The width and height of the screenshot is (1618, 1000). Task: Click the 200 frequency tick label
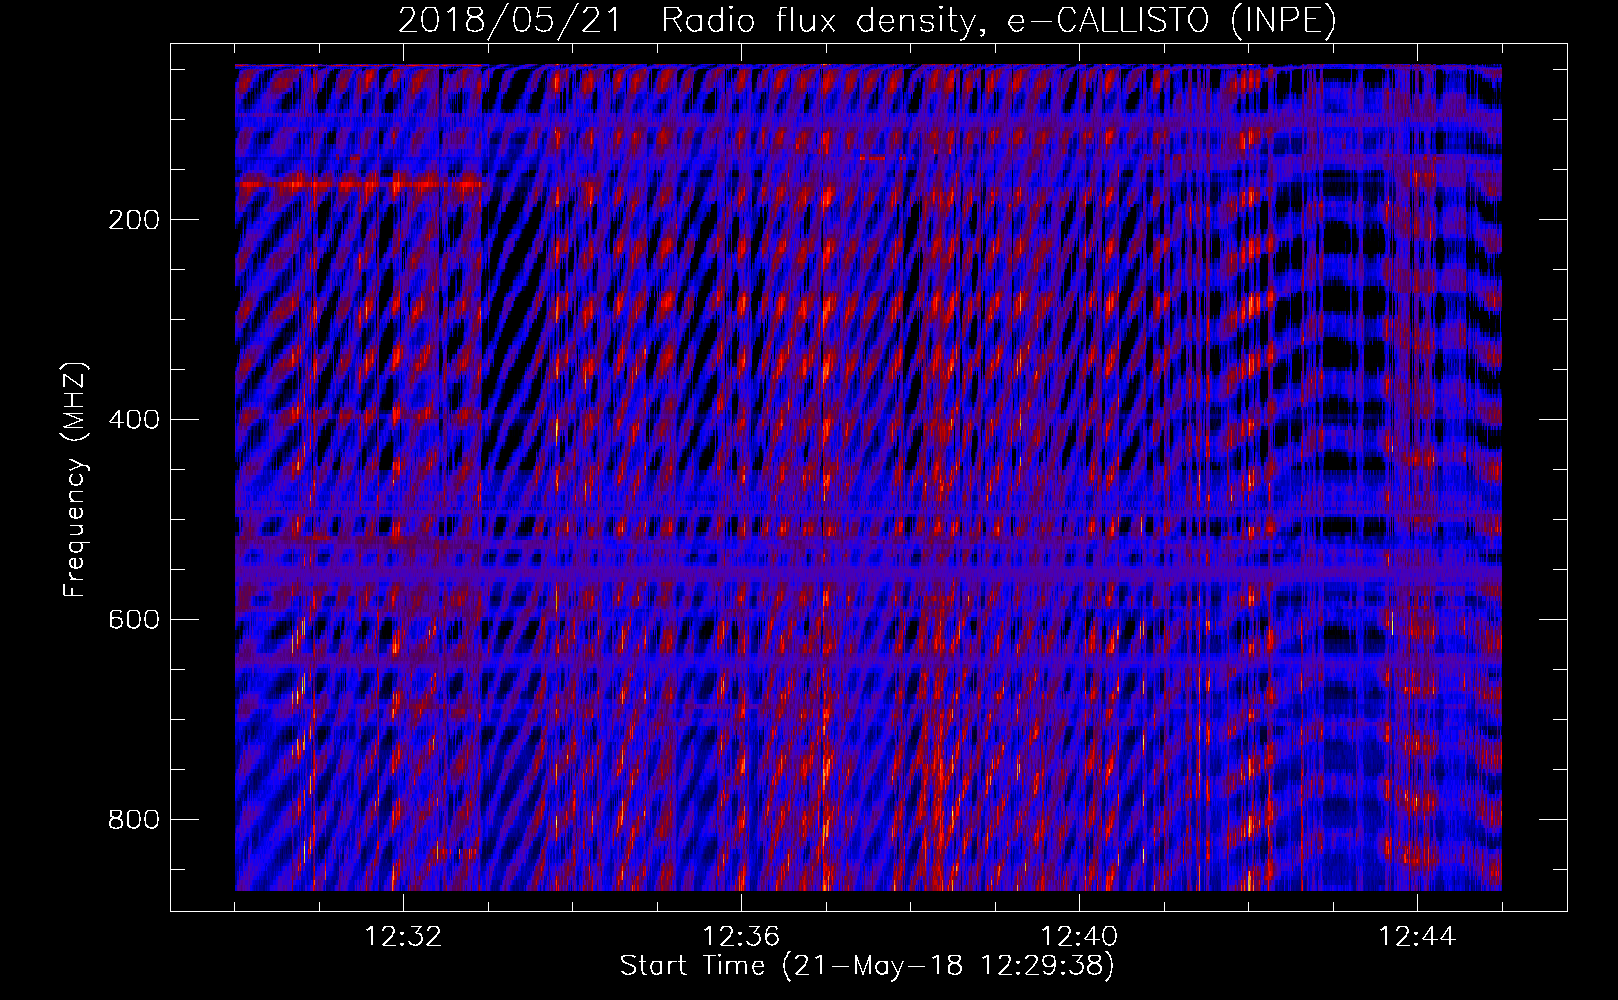134,220
